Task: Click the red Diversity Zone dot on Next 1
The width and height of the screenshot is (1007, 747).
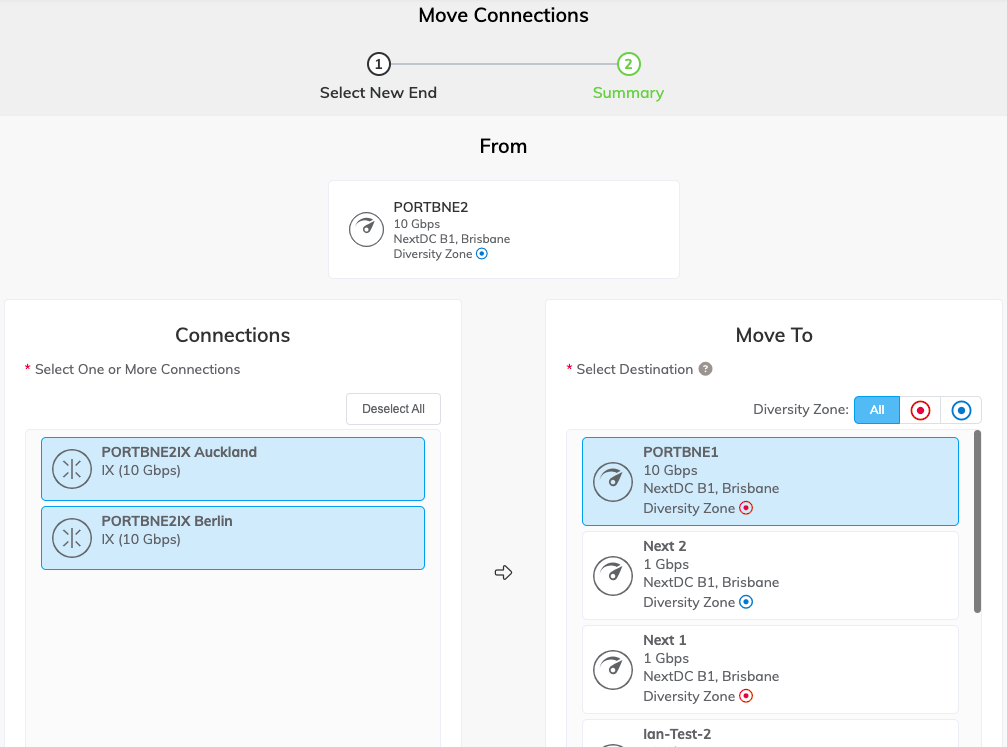Action: click(x=745, y=696)
